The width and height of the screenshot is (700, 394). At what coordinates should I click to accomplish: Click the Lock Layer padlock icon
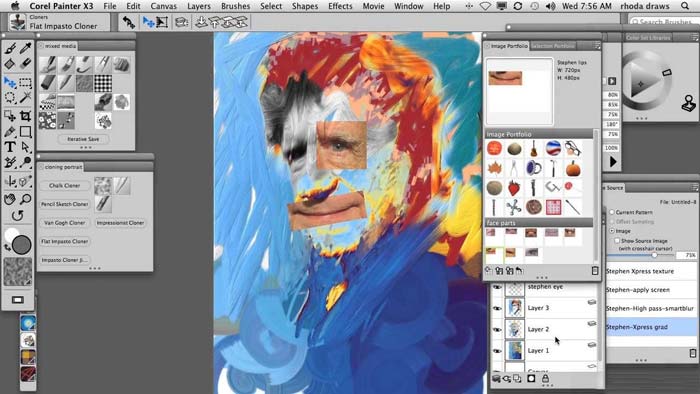coord(545,378)
